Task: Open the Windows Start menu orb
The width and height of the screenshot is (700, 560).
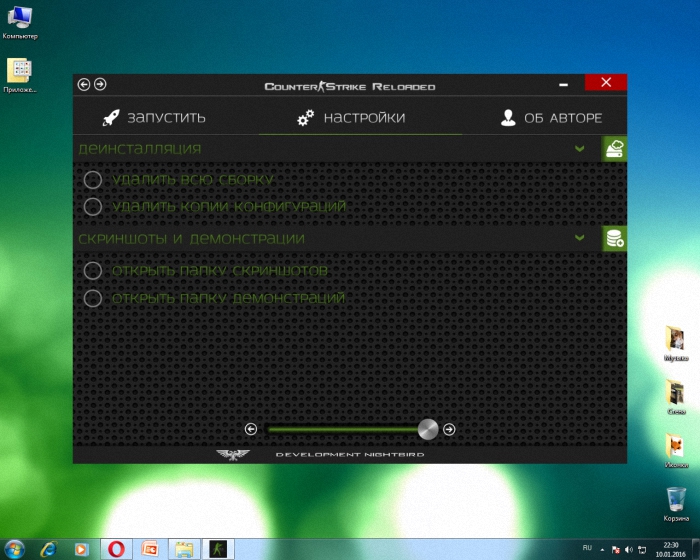Action: tap(14, 549)
